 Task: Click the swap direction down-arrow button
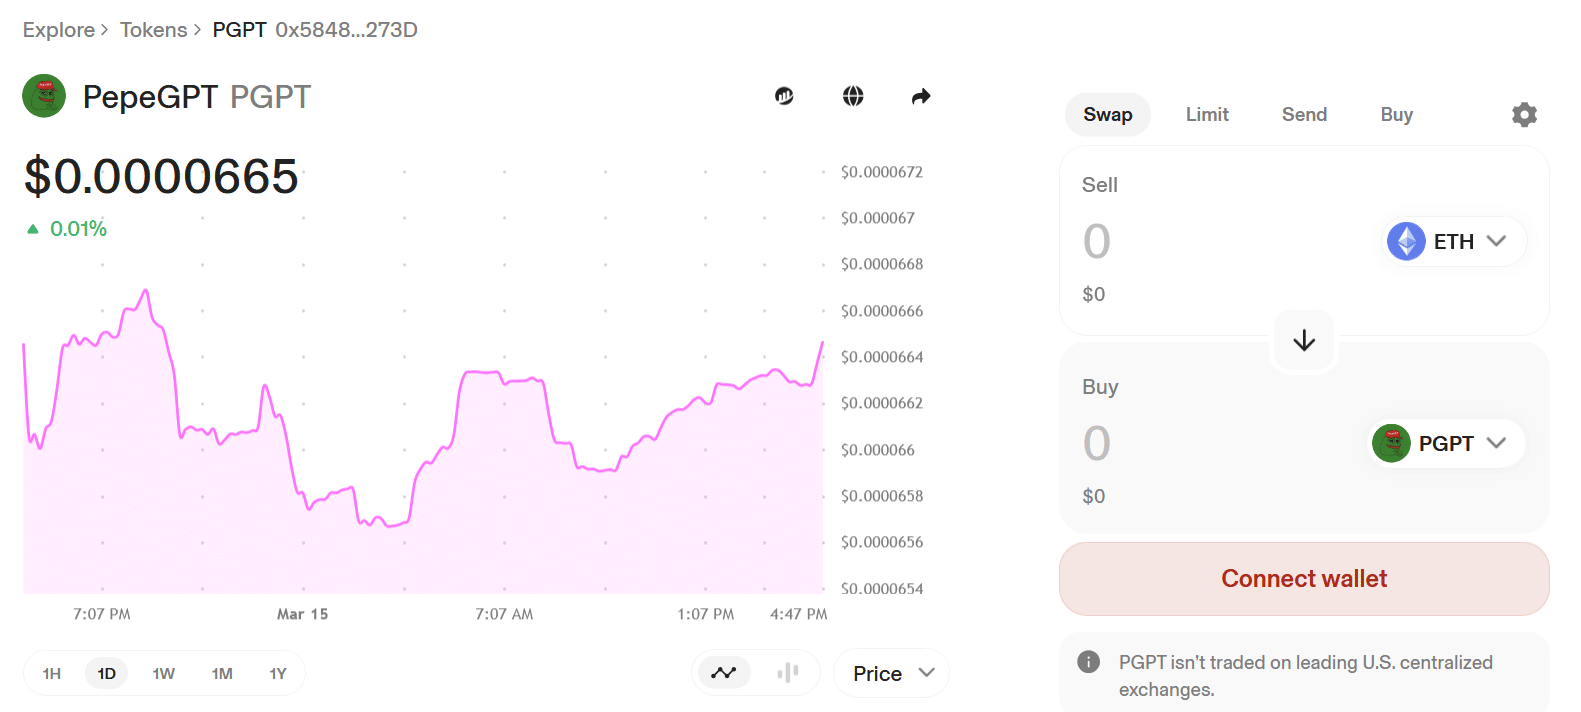tap(1304, 341)
